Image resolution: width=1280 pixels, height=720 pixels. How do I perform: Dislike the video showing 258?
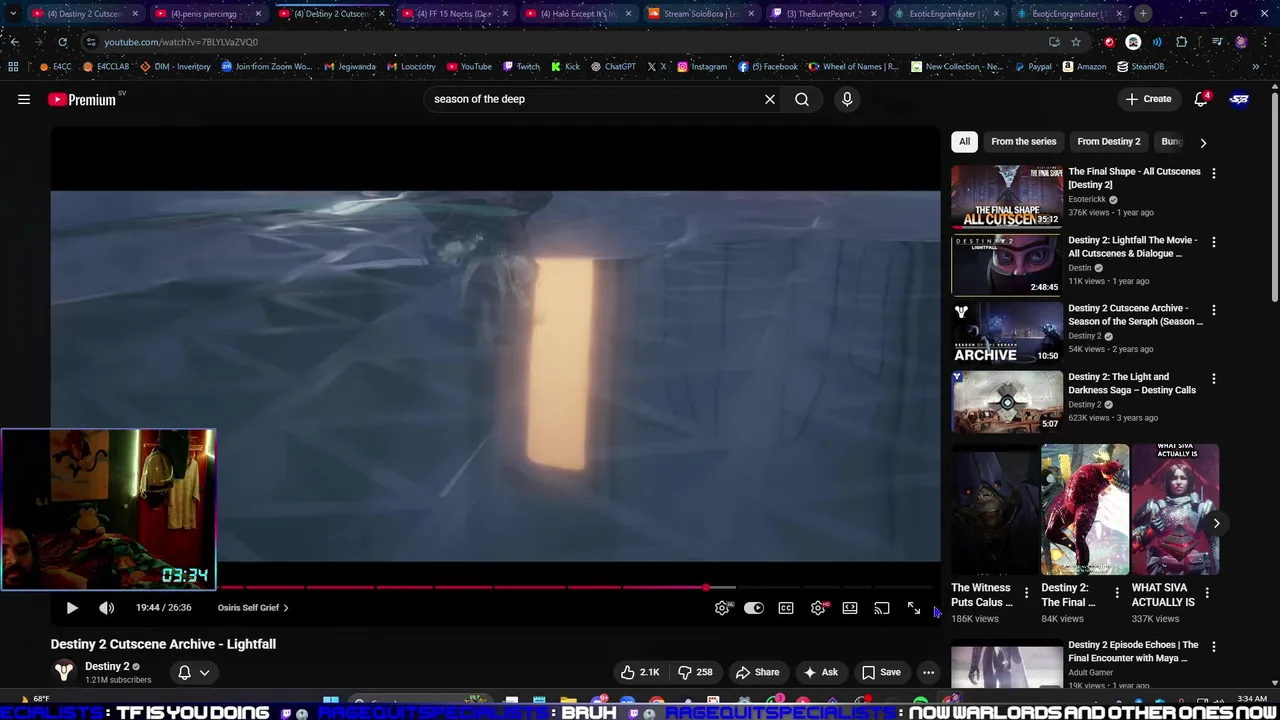[x=695, y=672]
